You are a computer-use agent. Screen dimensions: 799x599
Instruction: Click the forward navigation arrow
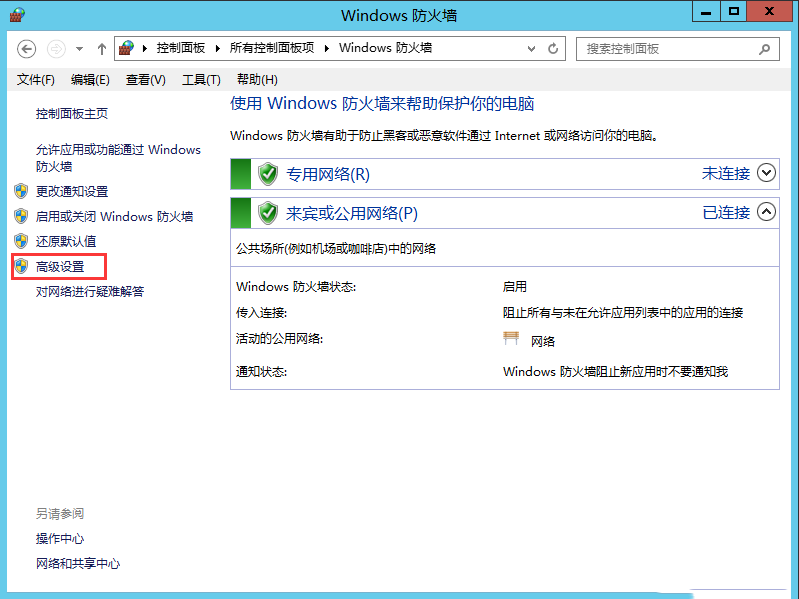point(56,49)
